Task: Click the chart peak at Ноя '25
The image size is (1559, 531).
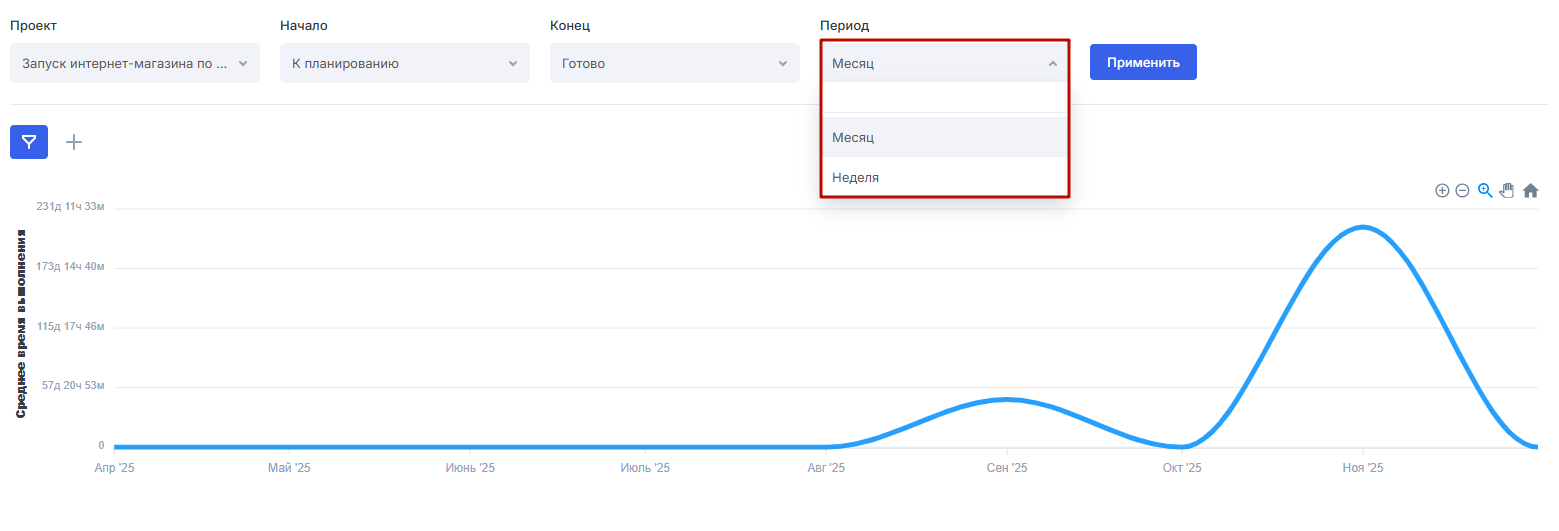Action: (1362, 227)
